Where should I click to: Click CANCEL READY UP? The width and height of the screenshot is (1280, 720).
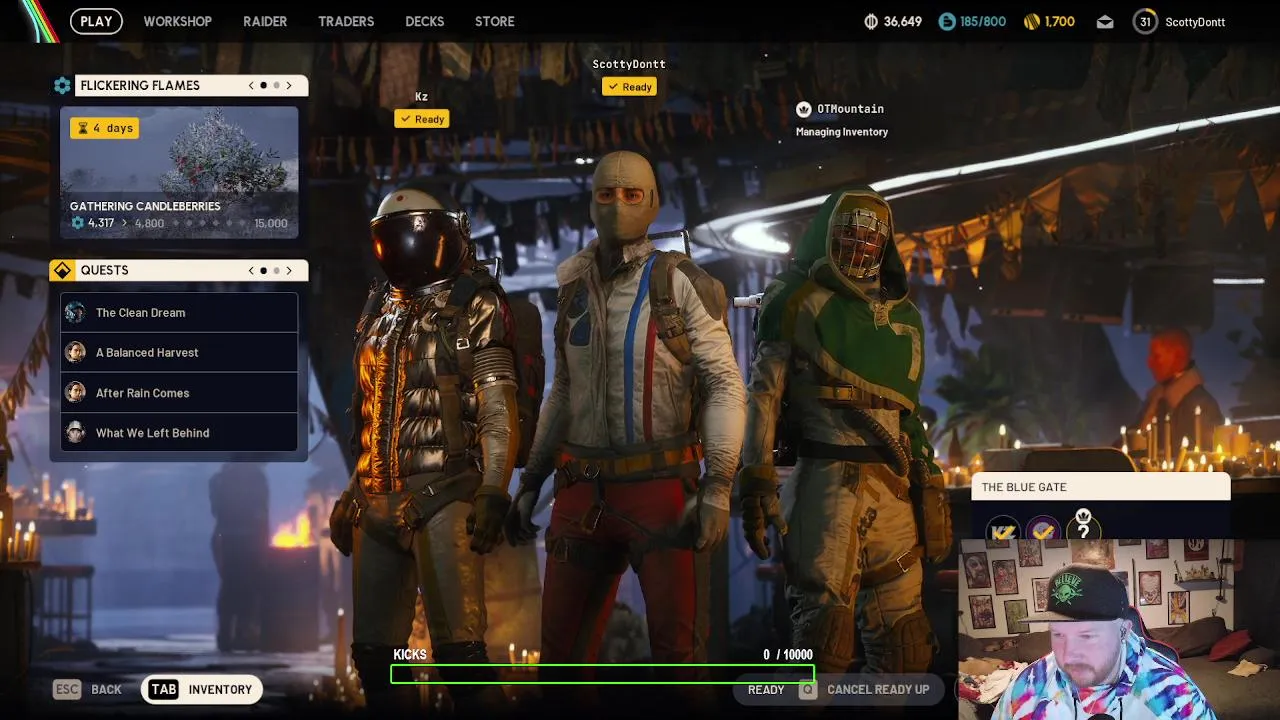tap(878, 690)
